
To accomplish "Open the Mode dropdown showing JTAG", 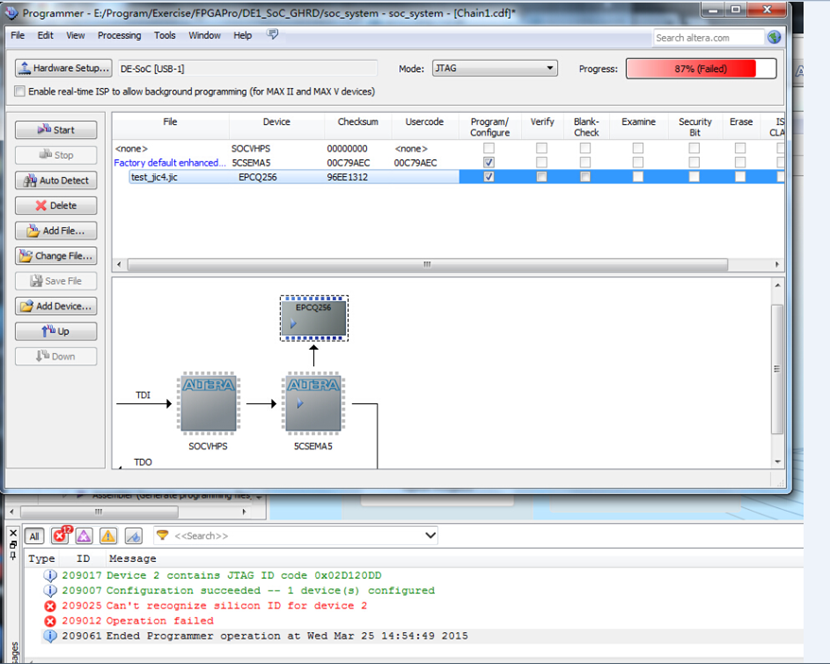I will (494, 68).
